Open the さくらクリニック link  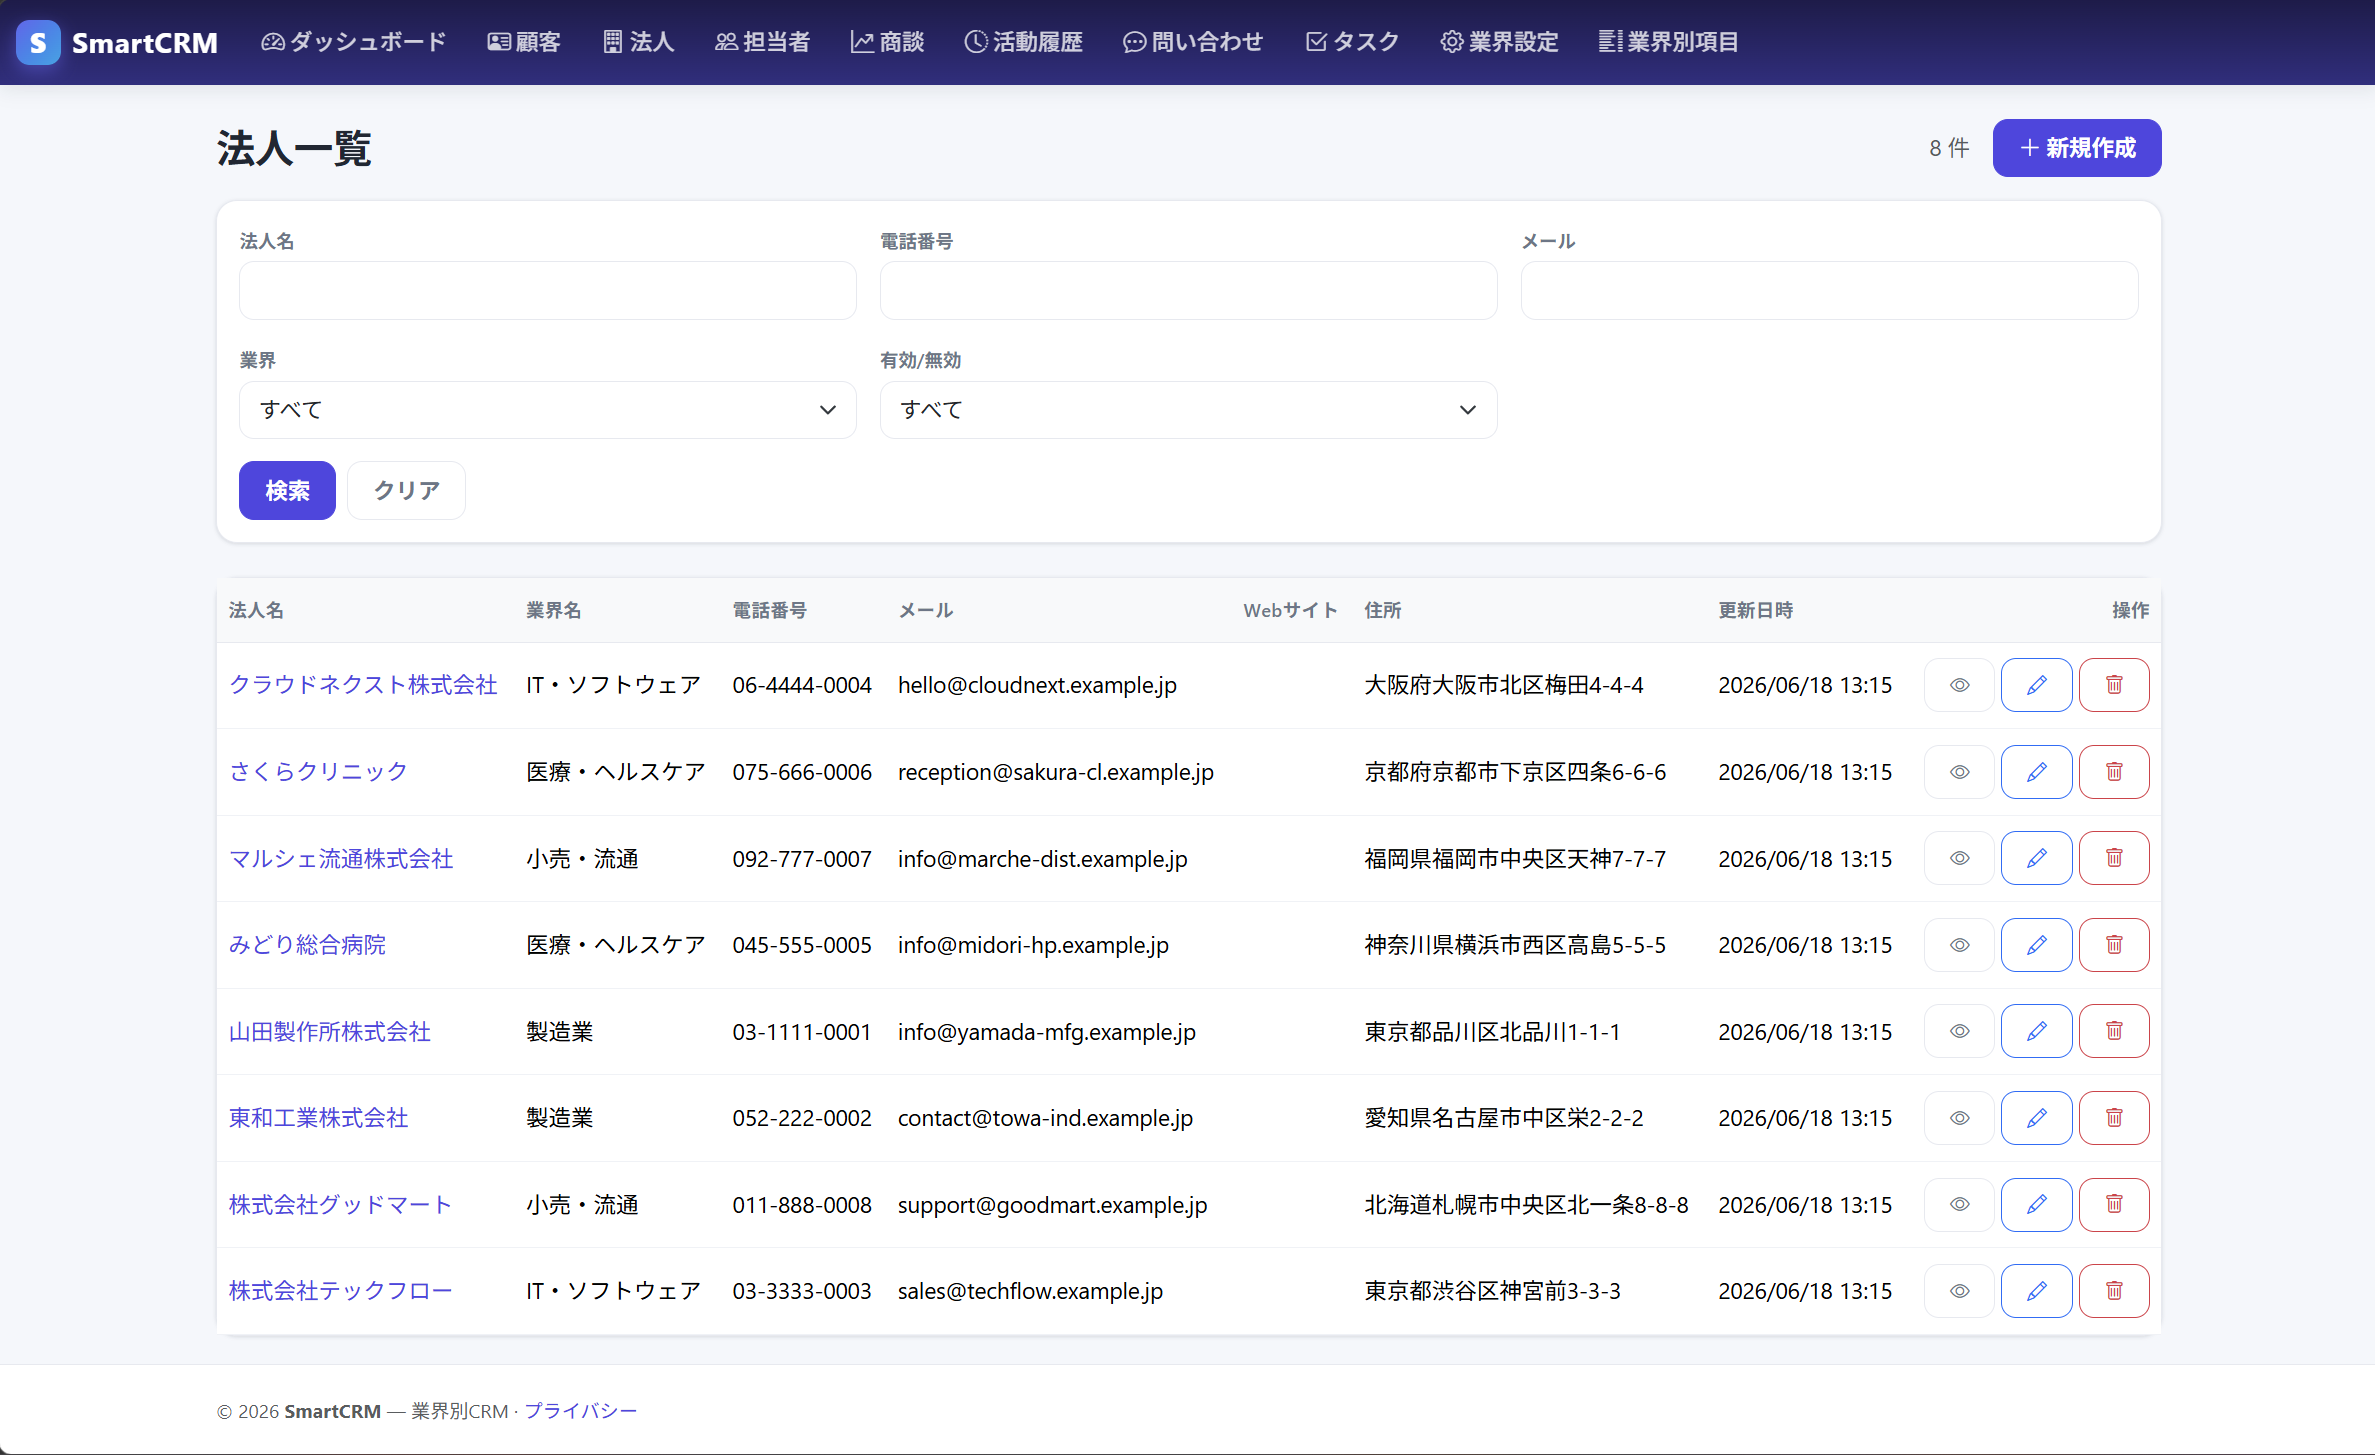(318, 772)
